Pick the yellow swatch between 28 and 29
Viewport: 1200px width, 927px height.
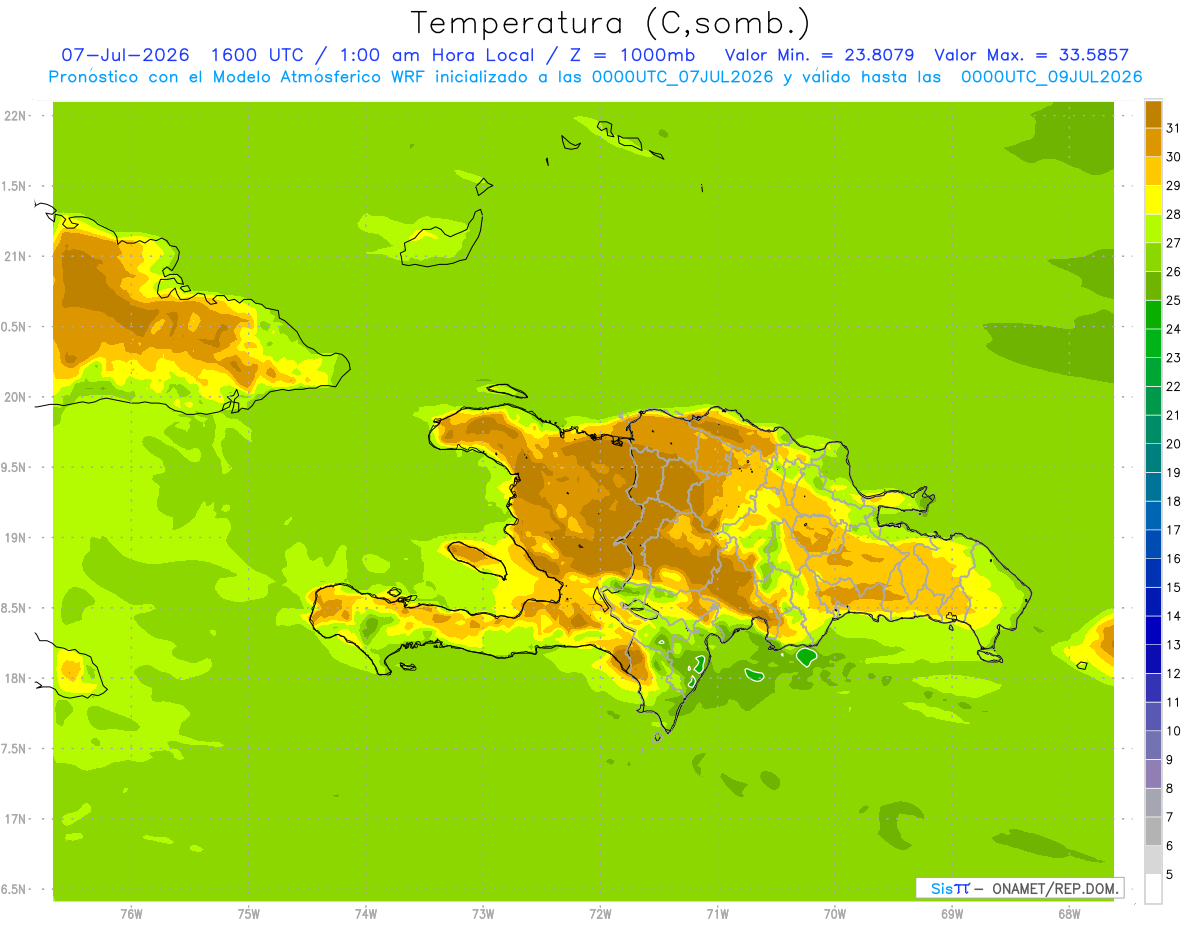[1153, 199]
